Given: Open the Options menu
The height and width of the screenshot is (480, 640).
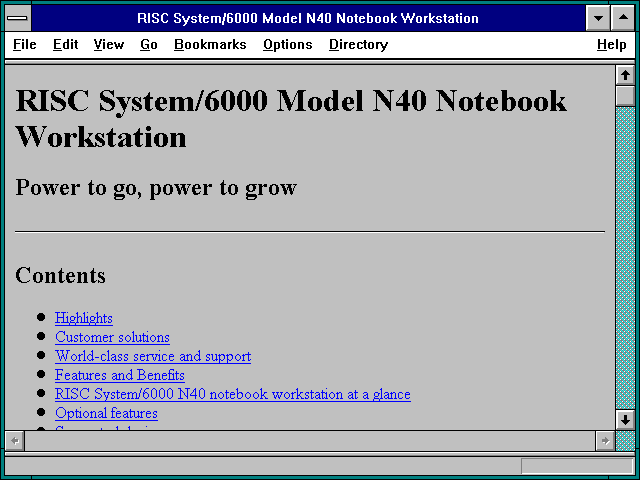Looking at the screenshot, I should tap(287, 44).
